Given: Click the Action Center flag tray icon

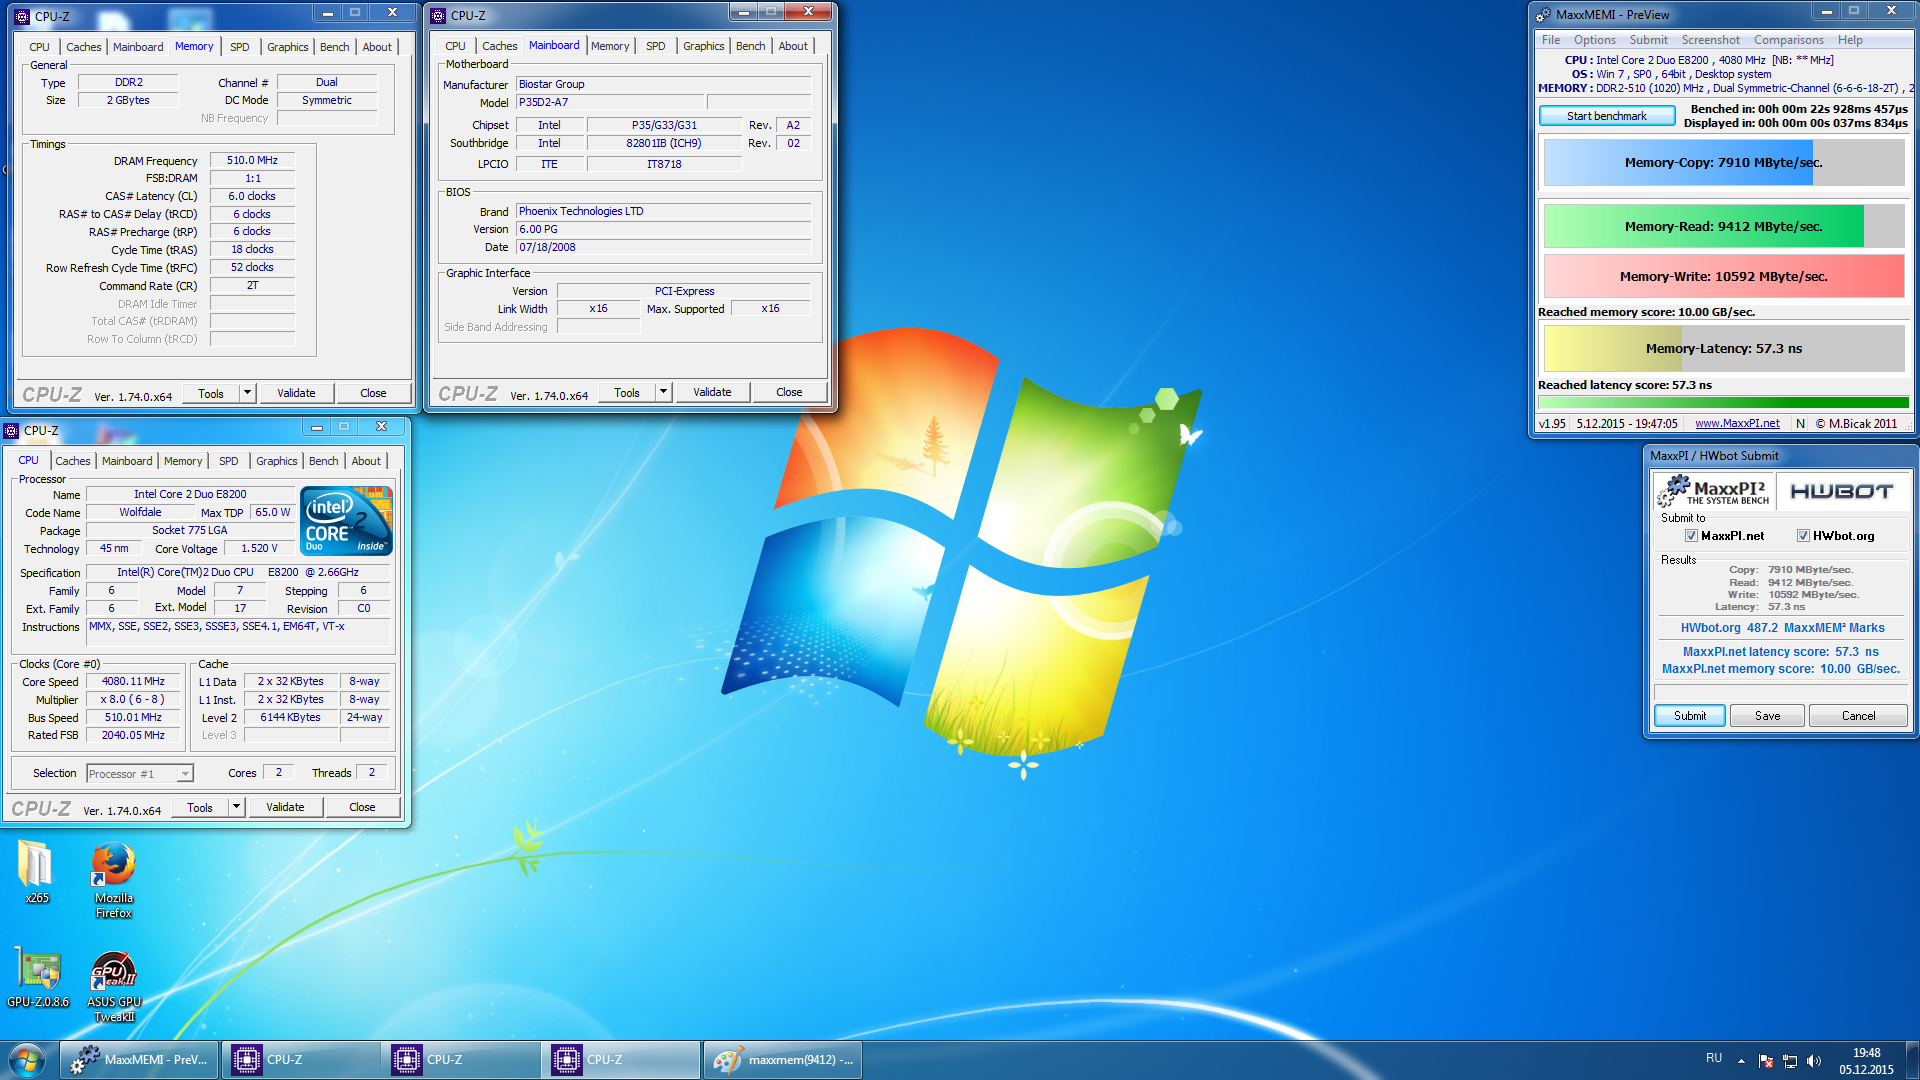Looking at the screenshot, I should click(x=1766, y=1061).
